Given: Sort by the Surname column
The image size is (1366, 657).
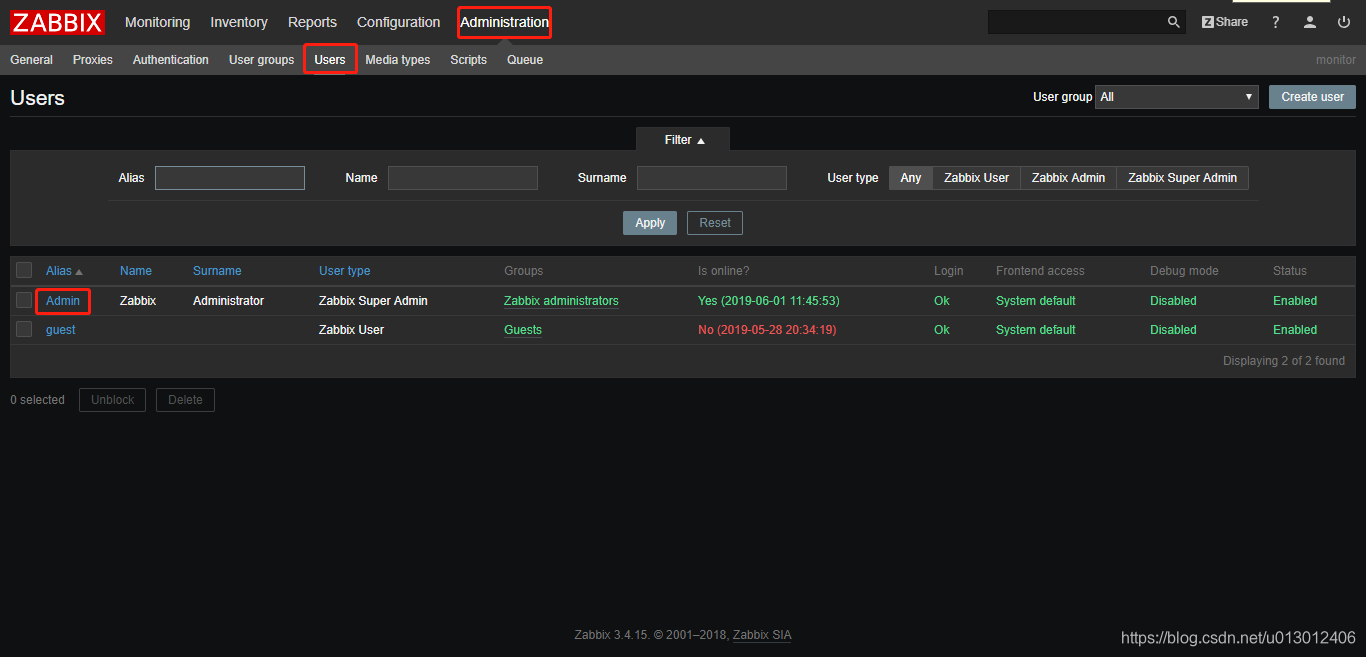Looking at the screenshot, I should pos(217,271).
